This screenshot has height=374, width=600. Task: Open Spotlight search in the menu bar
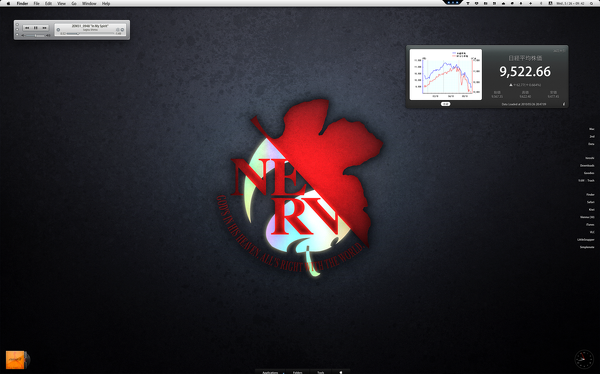point(592,3)
